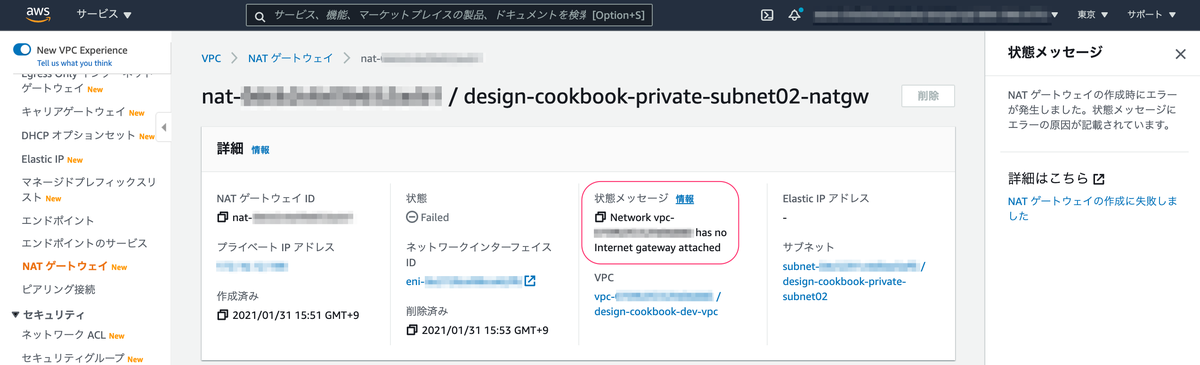
Task: Focus the service search field
Action: coord(449,15)
